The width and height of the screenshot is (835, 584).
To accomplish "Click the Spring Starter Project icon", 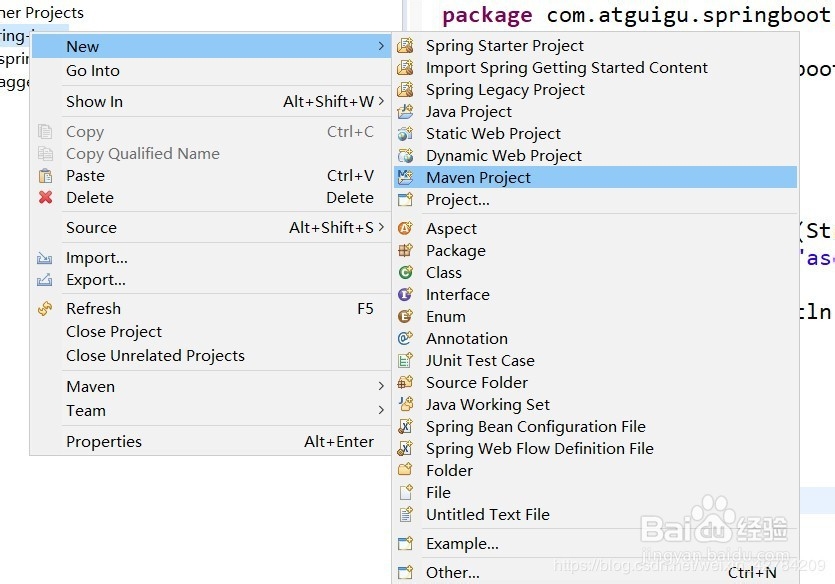I will click(x=405, y=46).
